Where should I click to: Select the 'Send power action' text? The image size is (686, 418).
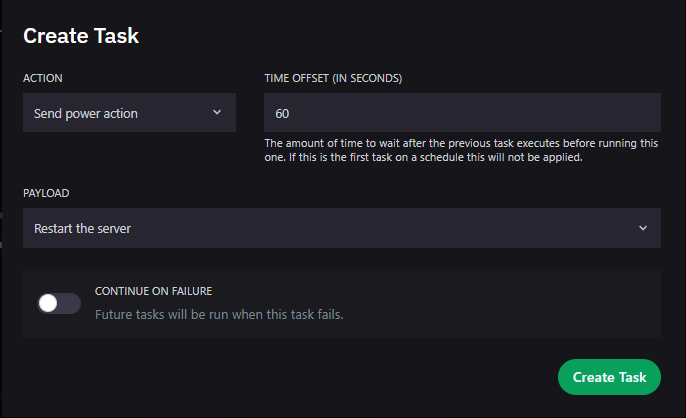[86, 114]
